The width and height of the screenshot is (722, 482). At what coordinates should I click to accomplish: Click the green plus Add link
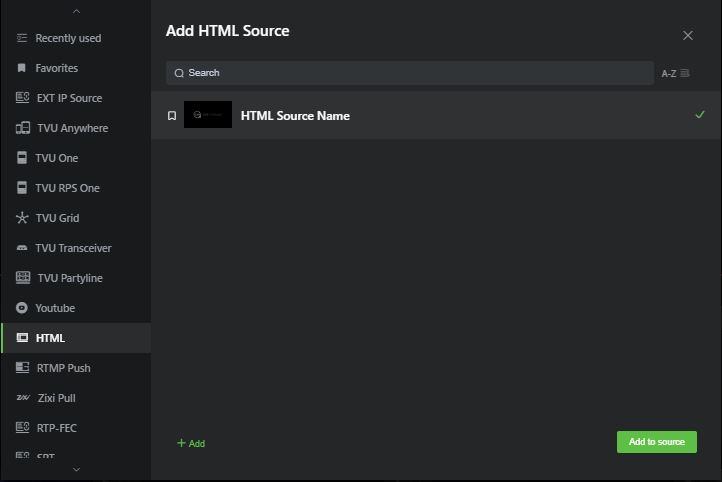[x=191, y=443]
